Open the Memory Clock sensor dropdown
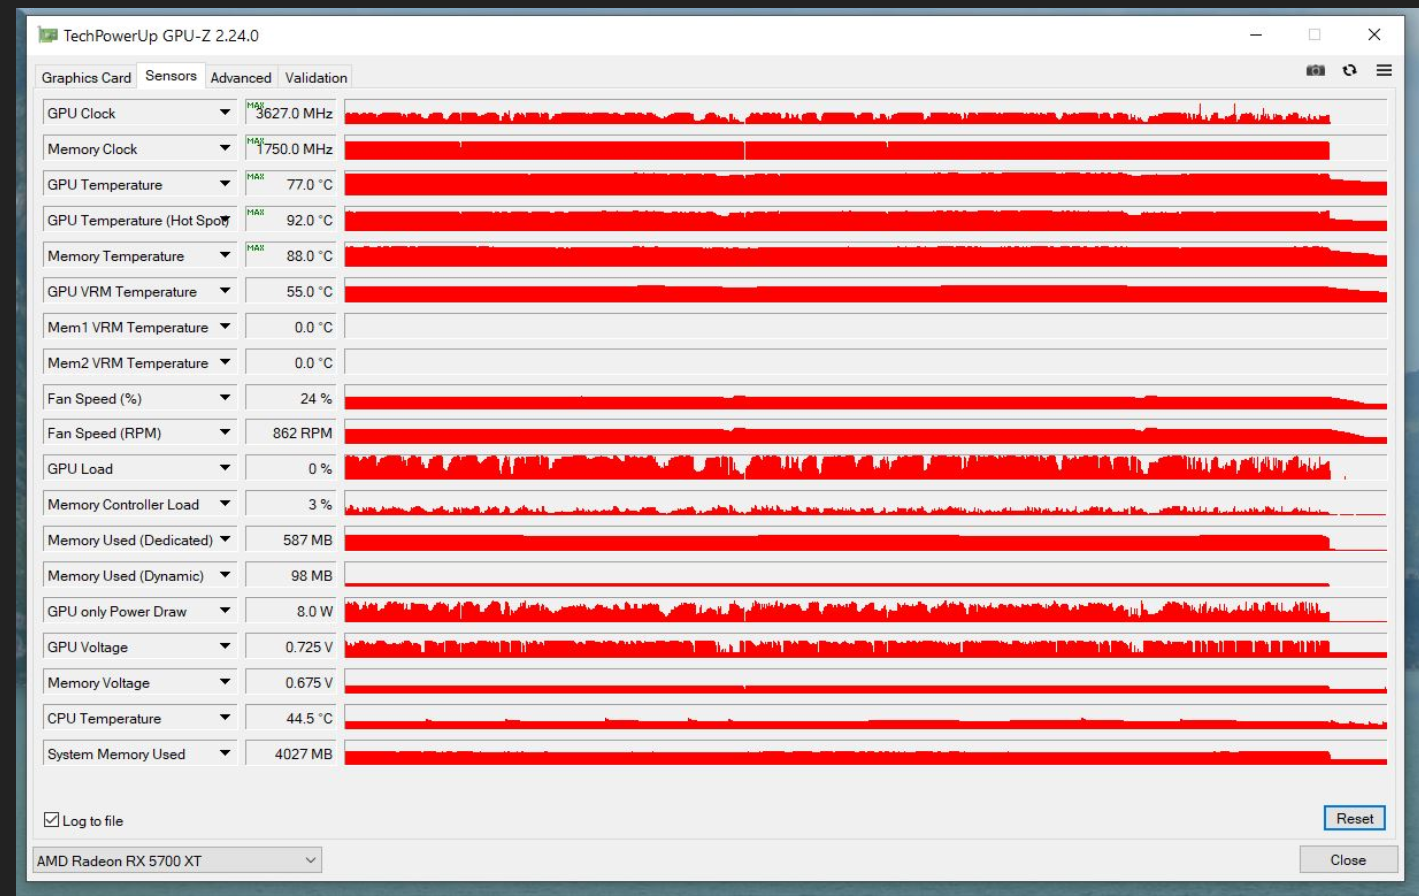The image size is (1419, 896). [225, 149]
